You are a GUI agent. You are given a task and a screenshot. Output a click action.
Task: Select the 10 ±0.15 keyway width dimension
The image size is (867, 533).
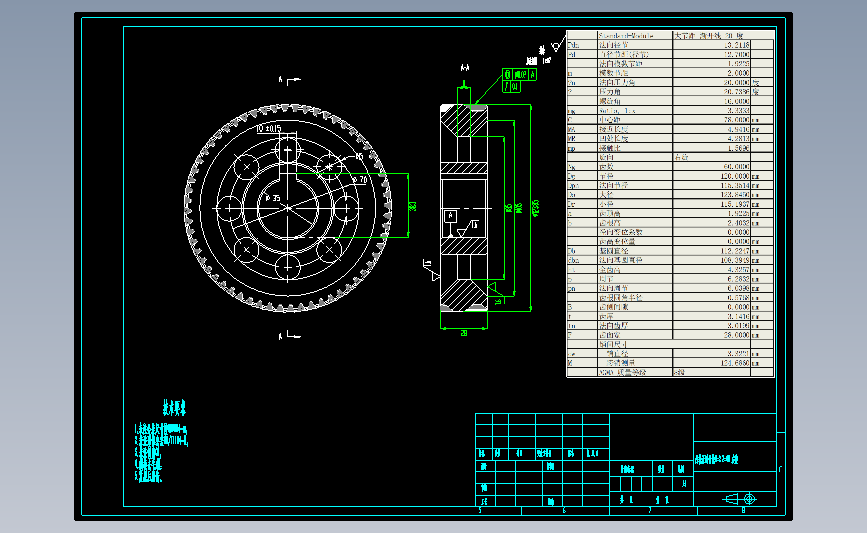[x=269, y=128]
